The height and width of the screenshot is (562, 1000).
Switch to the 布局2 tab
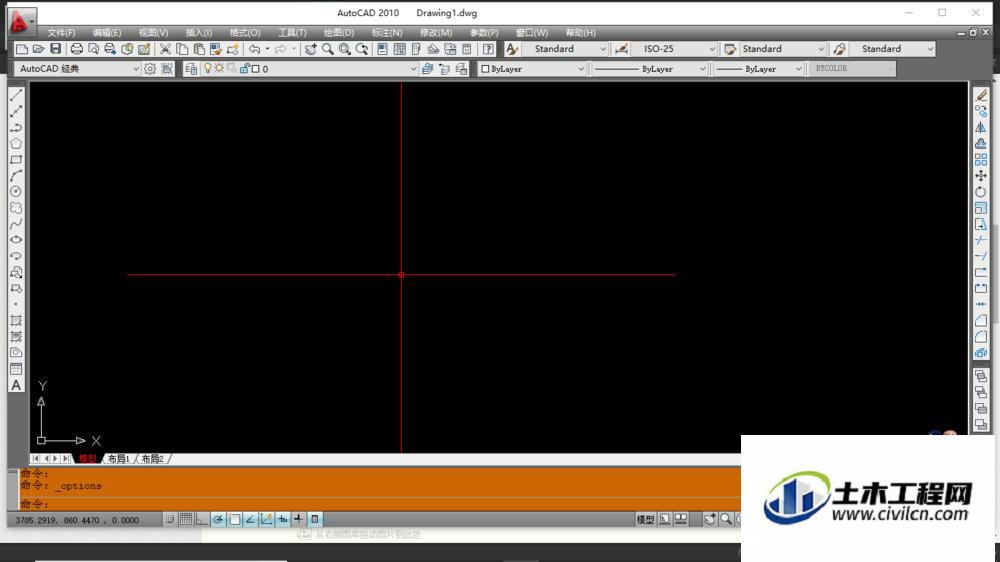point(152,459)
